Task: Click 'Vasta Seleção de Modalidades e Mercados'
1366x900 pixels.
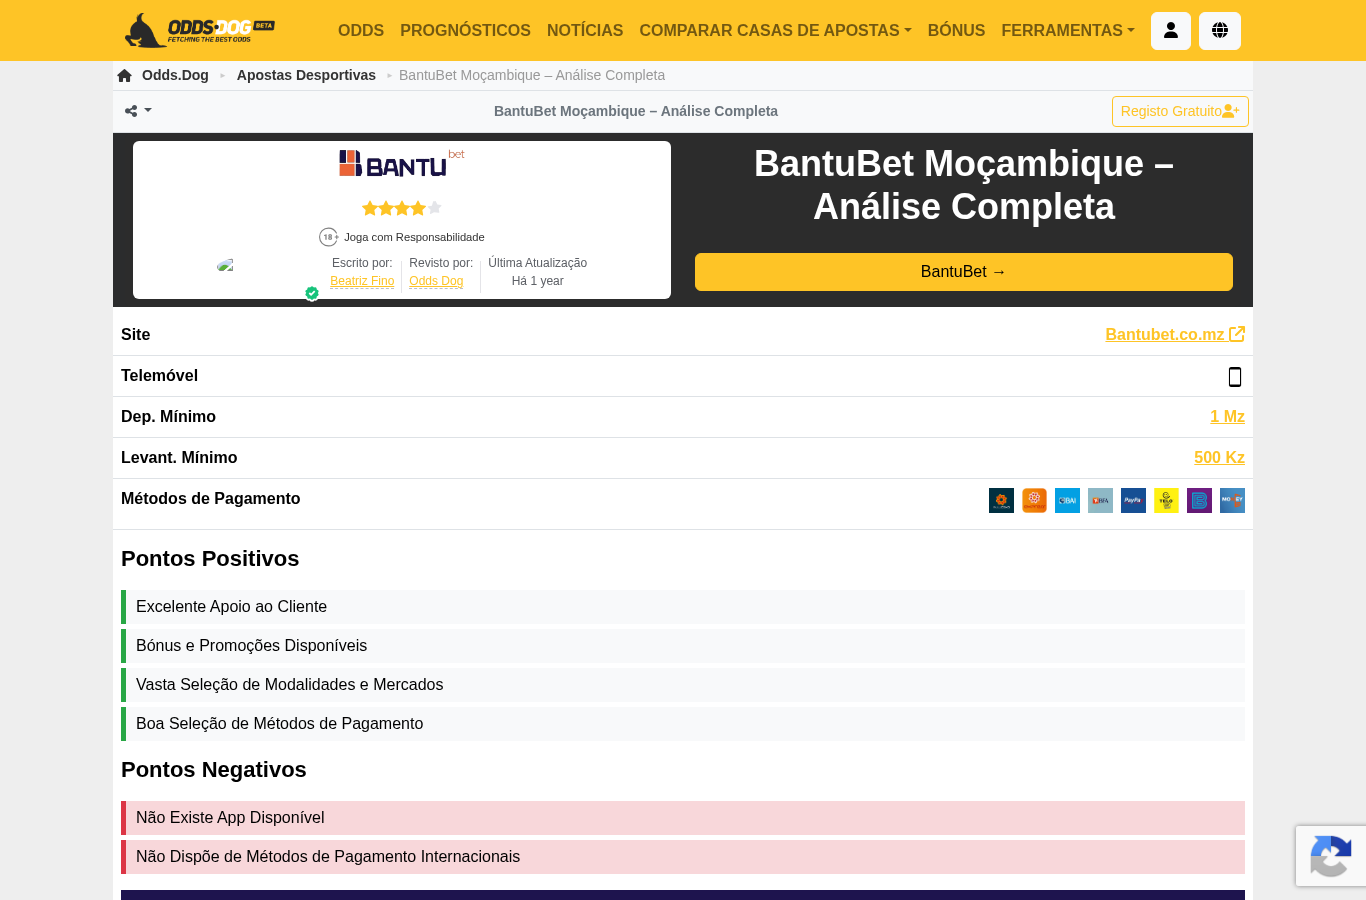Action: point(289,685)
